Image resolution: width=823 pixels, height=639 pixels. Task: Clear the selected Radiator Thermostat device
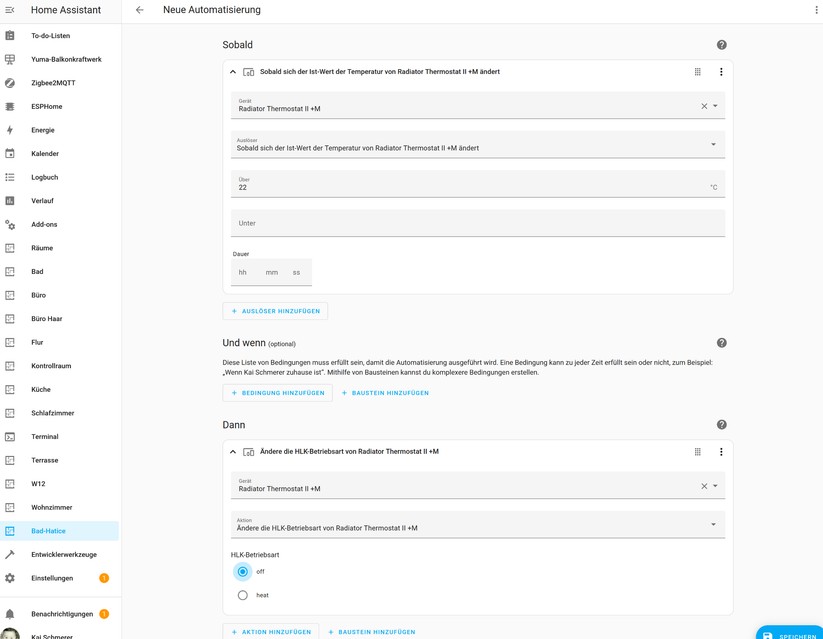705,105
